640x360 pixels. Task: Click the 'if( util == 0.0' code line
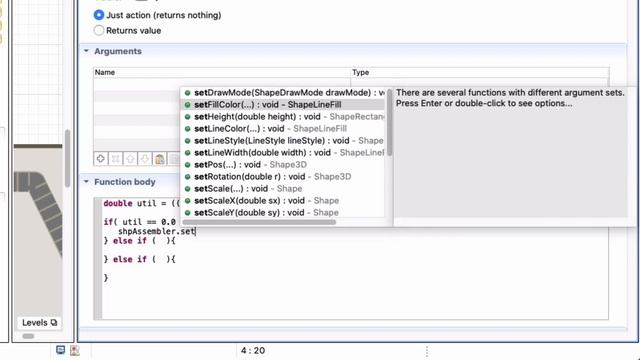click(x=140, y=222)
